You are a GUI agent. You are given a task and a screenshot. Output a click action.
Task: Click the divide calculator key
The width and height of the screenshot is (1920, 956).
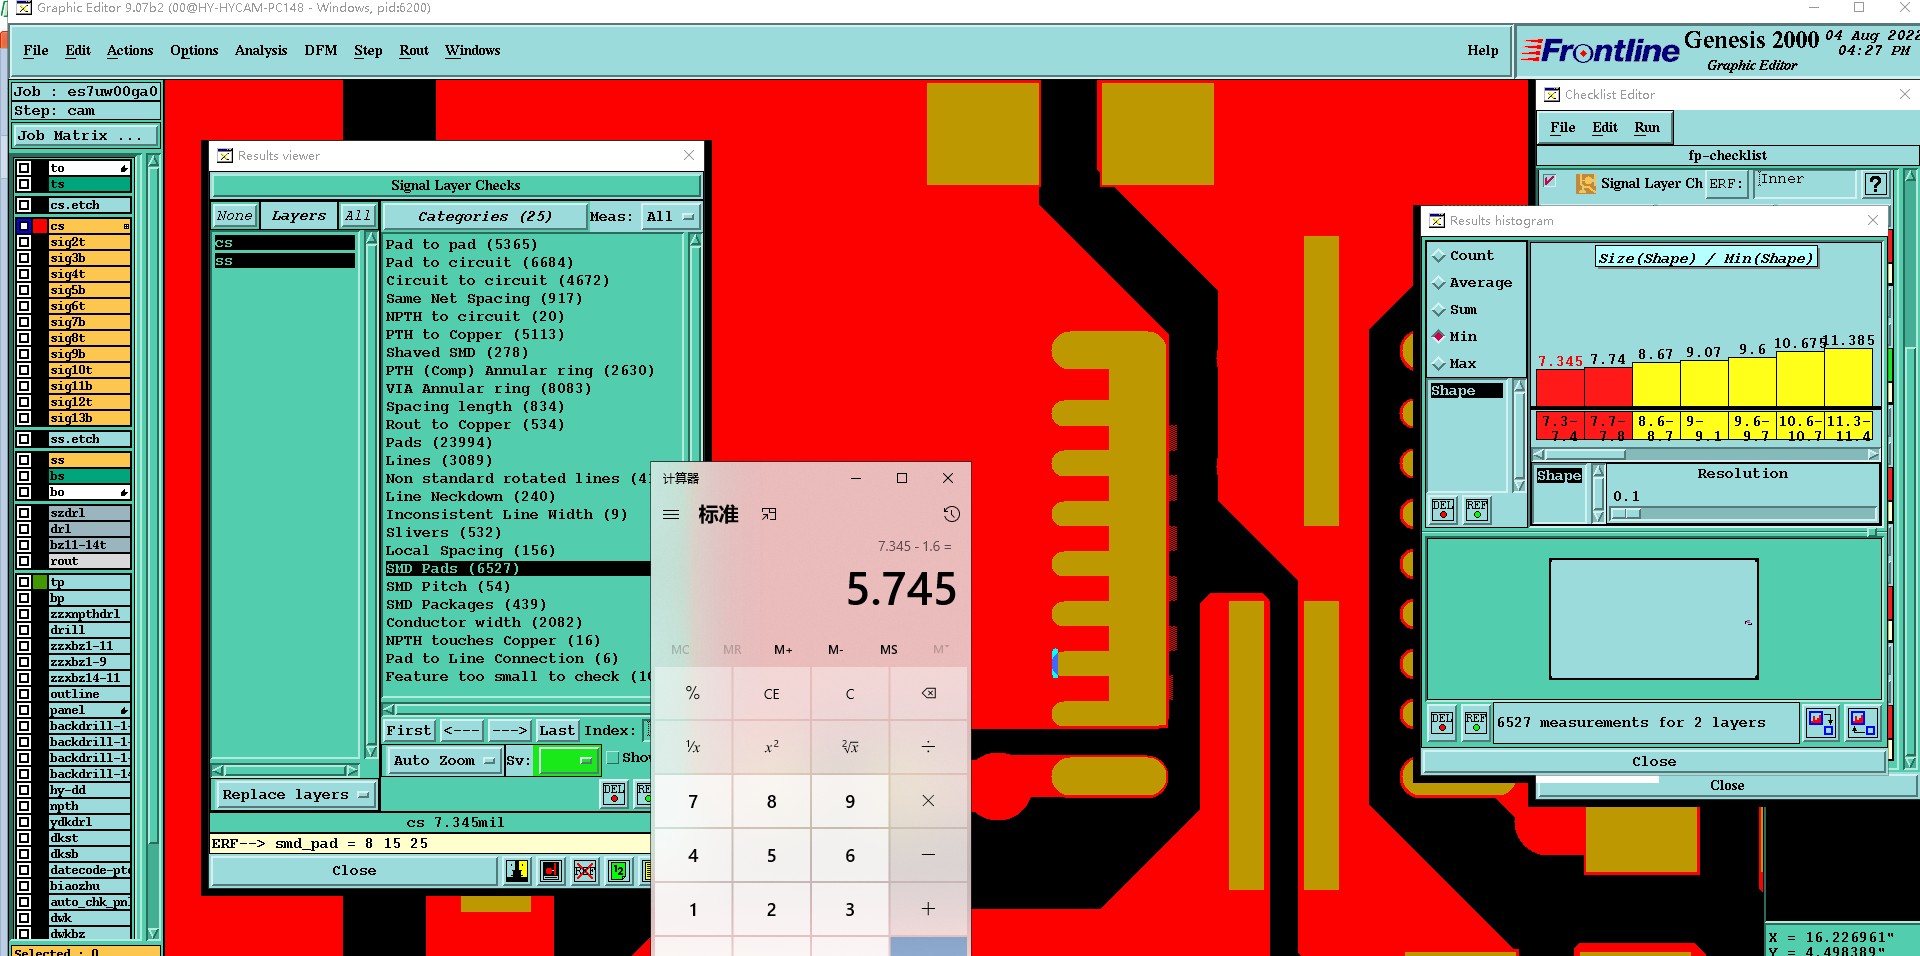click(x=928, y=746)
